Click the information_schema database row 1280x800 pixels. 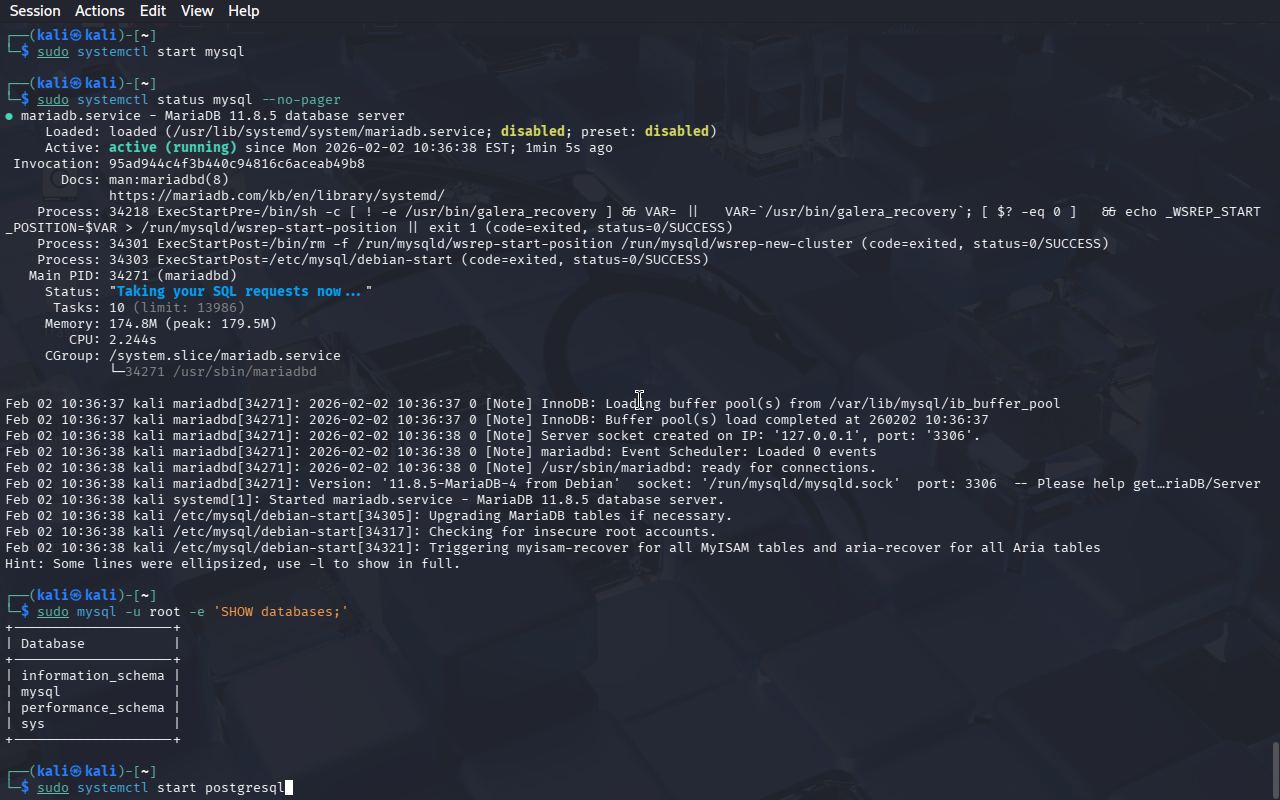(92, 676)
